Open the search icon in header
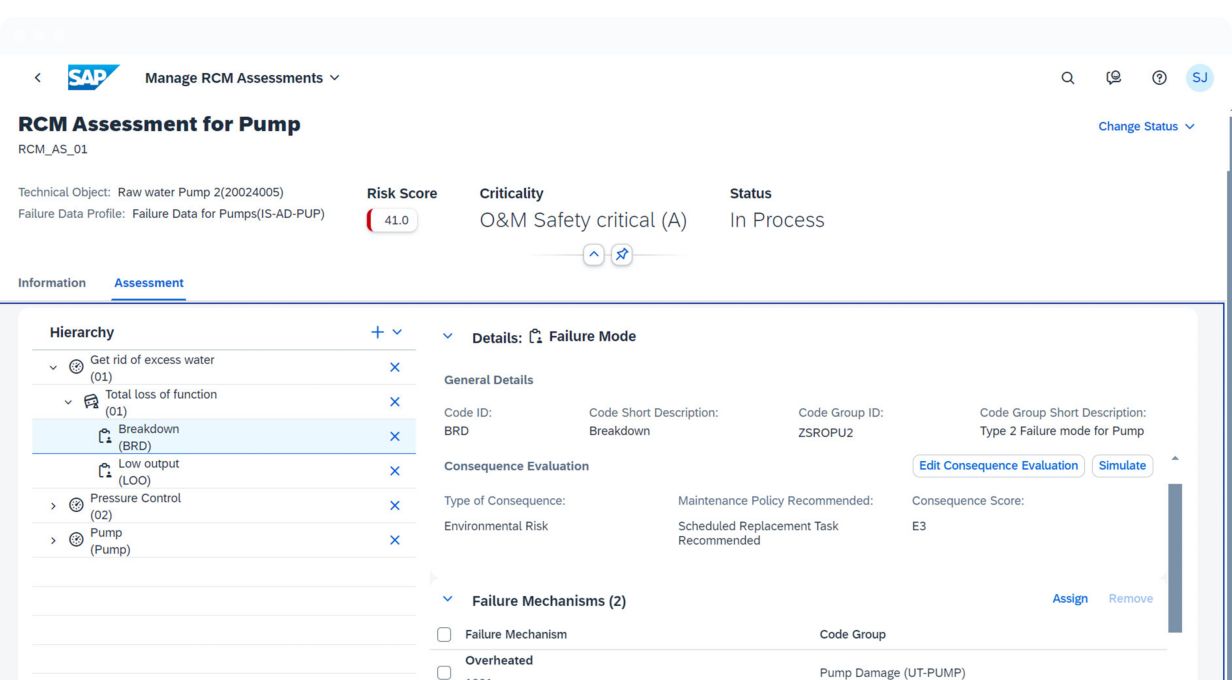1232x680 pixels. [x=1068, y=78]
